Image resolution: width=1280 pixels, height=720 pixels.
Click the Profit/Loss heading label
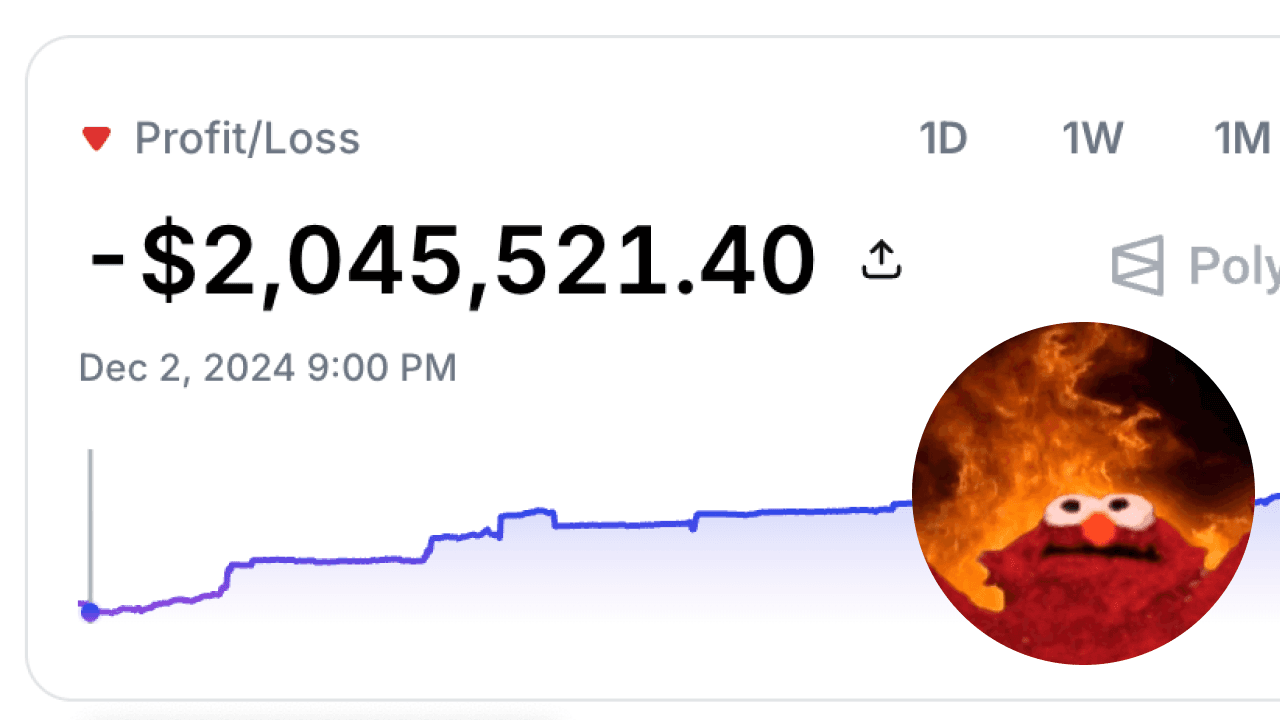[247, 139]
